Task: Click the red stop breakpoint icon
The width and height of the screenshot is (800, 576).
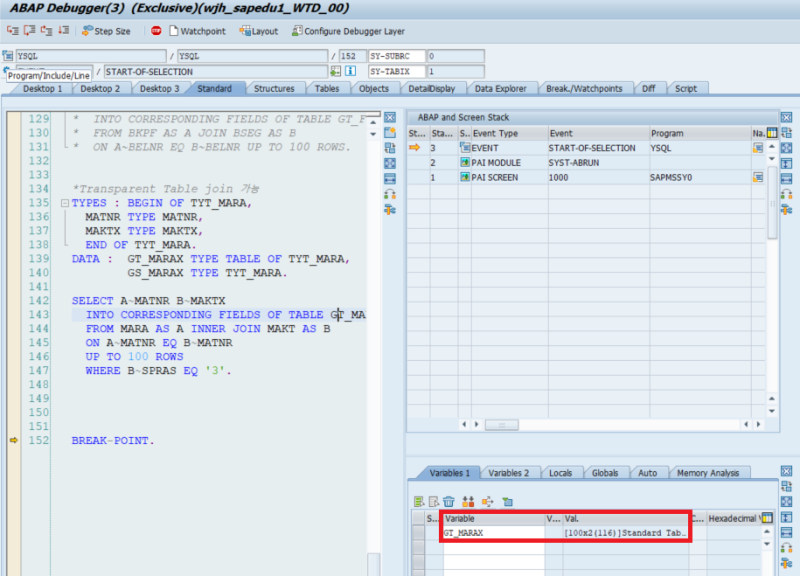Action: 155,31
